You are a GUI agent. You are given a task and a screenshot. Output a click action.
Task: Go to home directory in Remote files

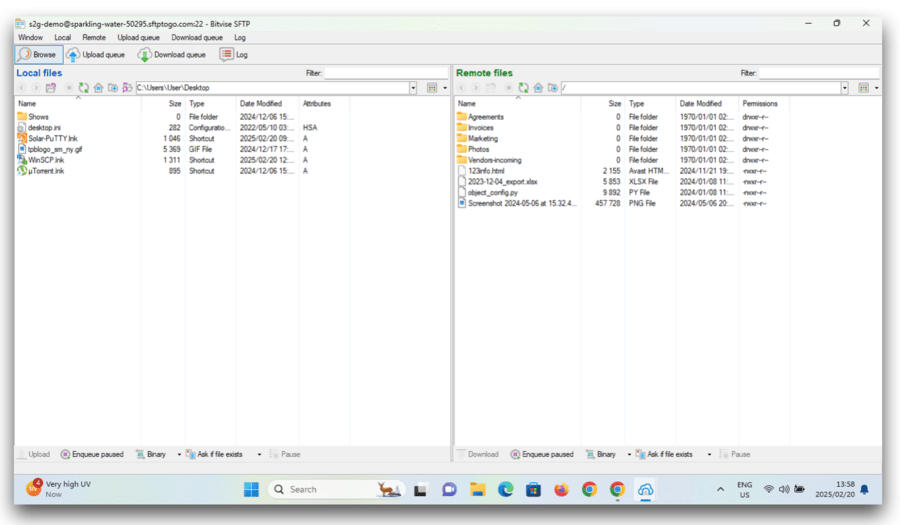tap(538, 88)
